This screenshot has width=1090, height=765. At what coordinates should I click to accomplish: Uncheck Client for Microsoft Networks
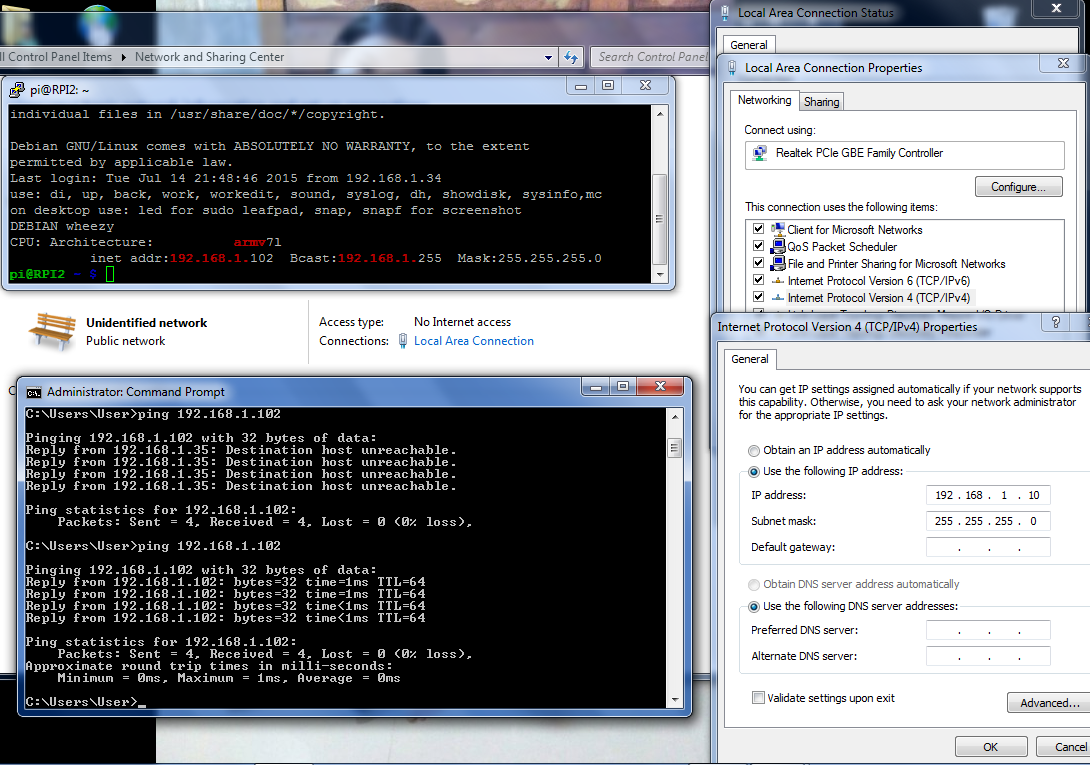point(758,230)
